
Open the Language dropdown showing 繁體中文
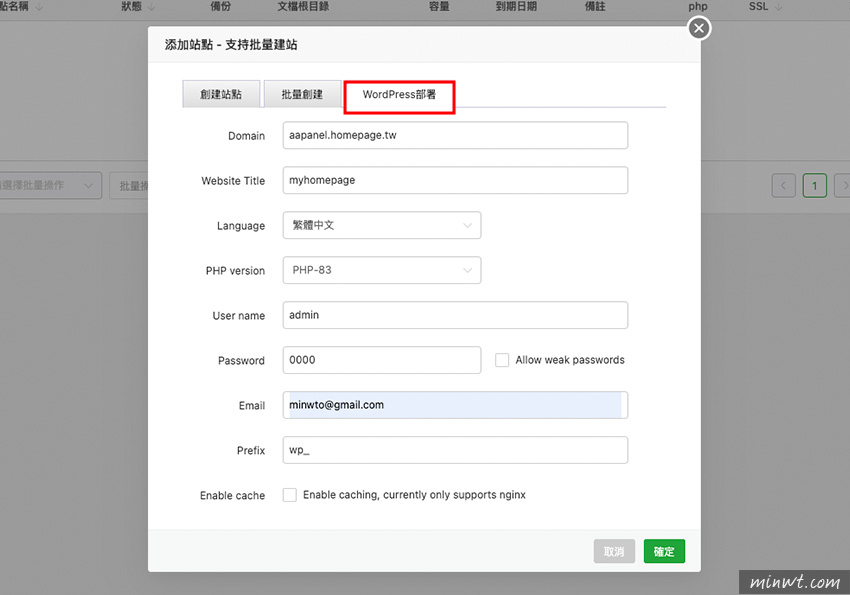click(382, 225)
